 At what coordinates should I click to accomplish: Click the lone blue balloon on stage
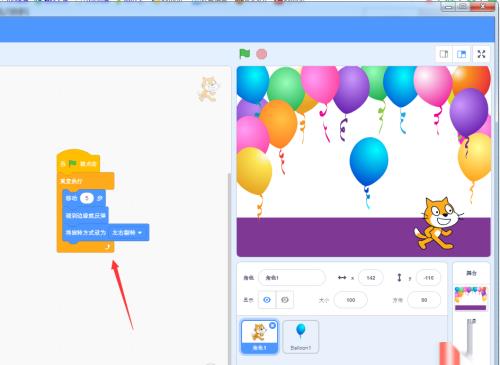pyautogui.click(x=369, y=161)
